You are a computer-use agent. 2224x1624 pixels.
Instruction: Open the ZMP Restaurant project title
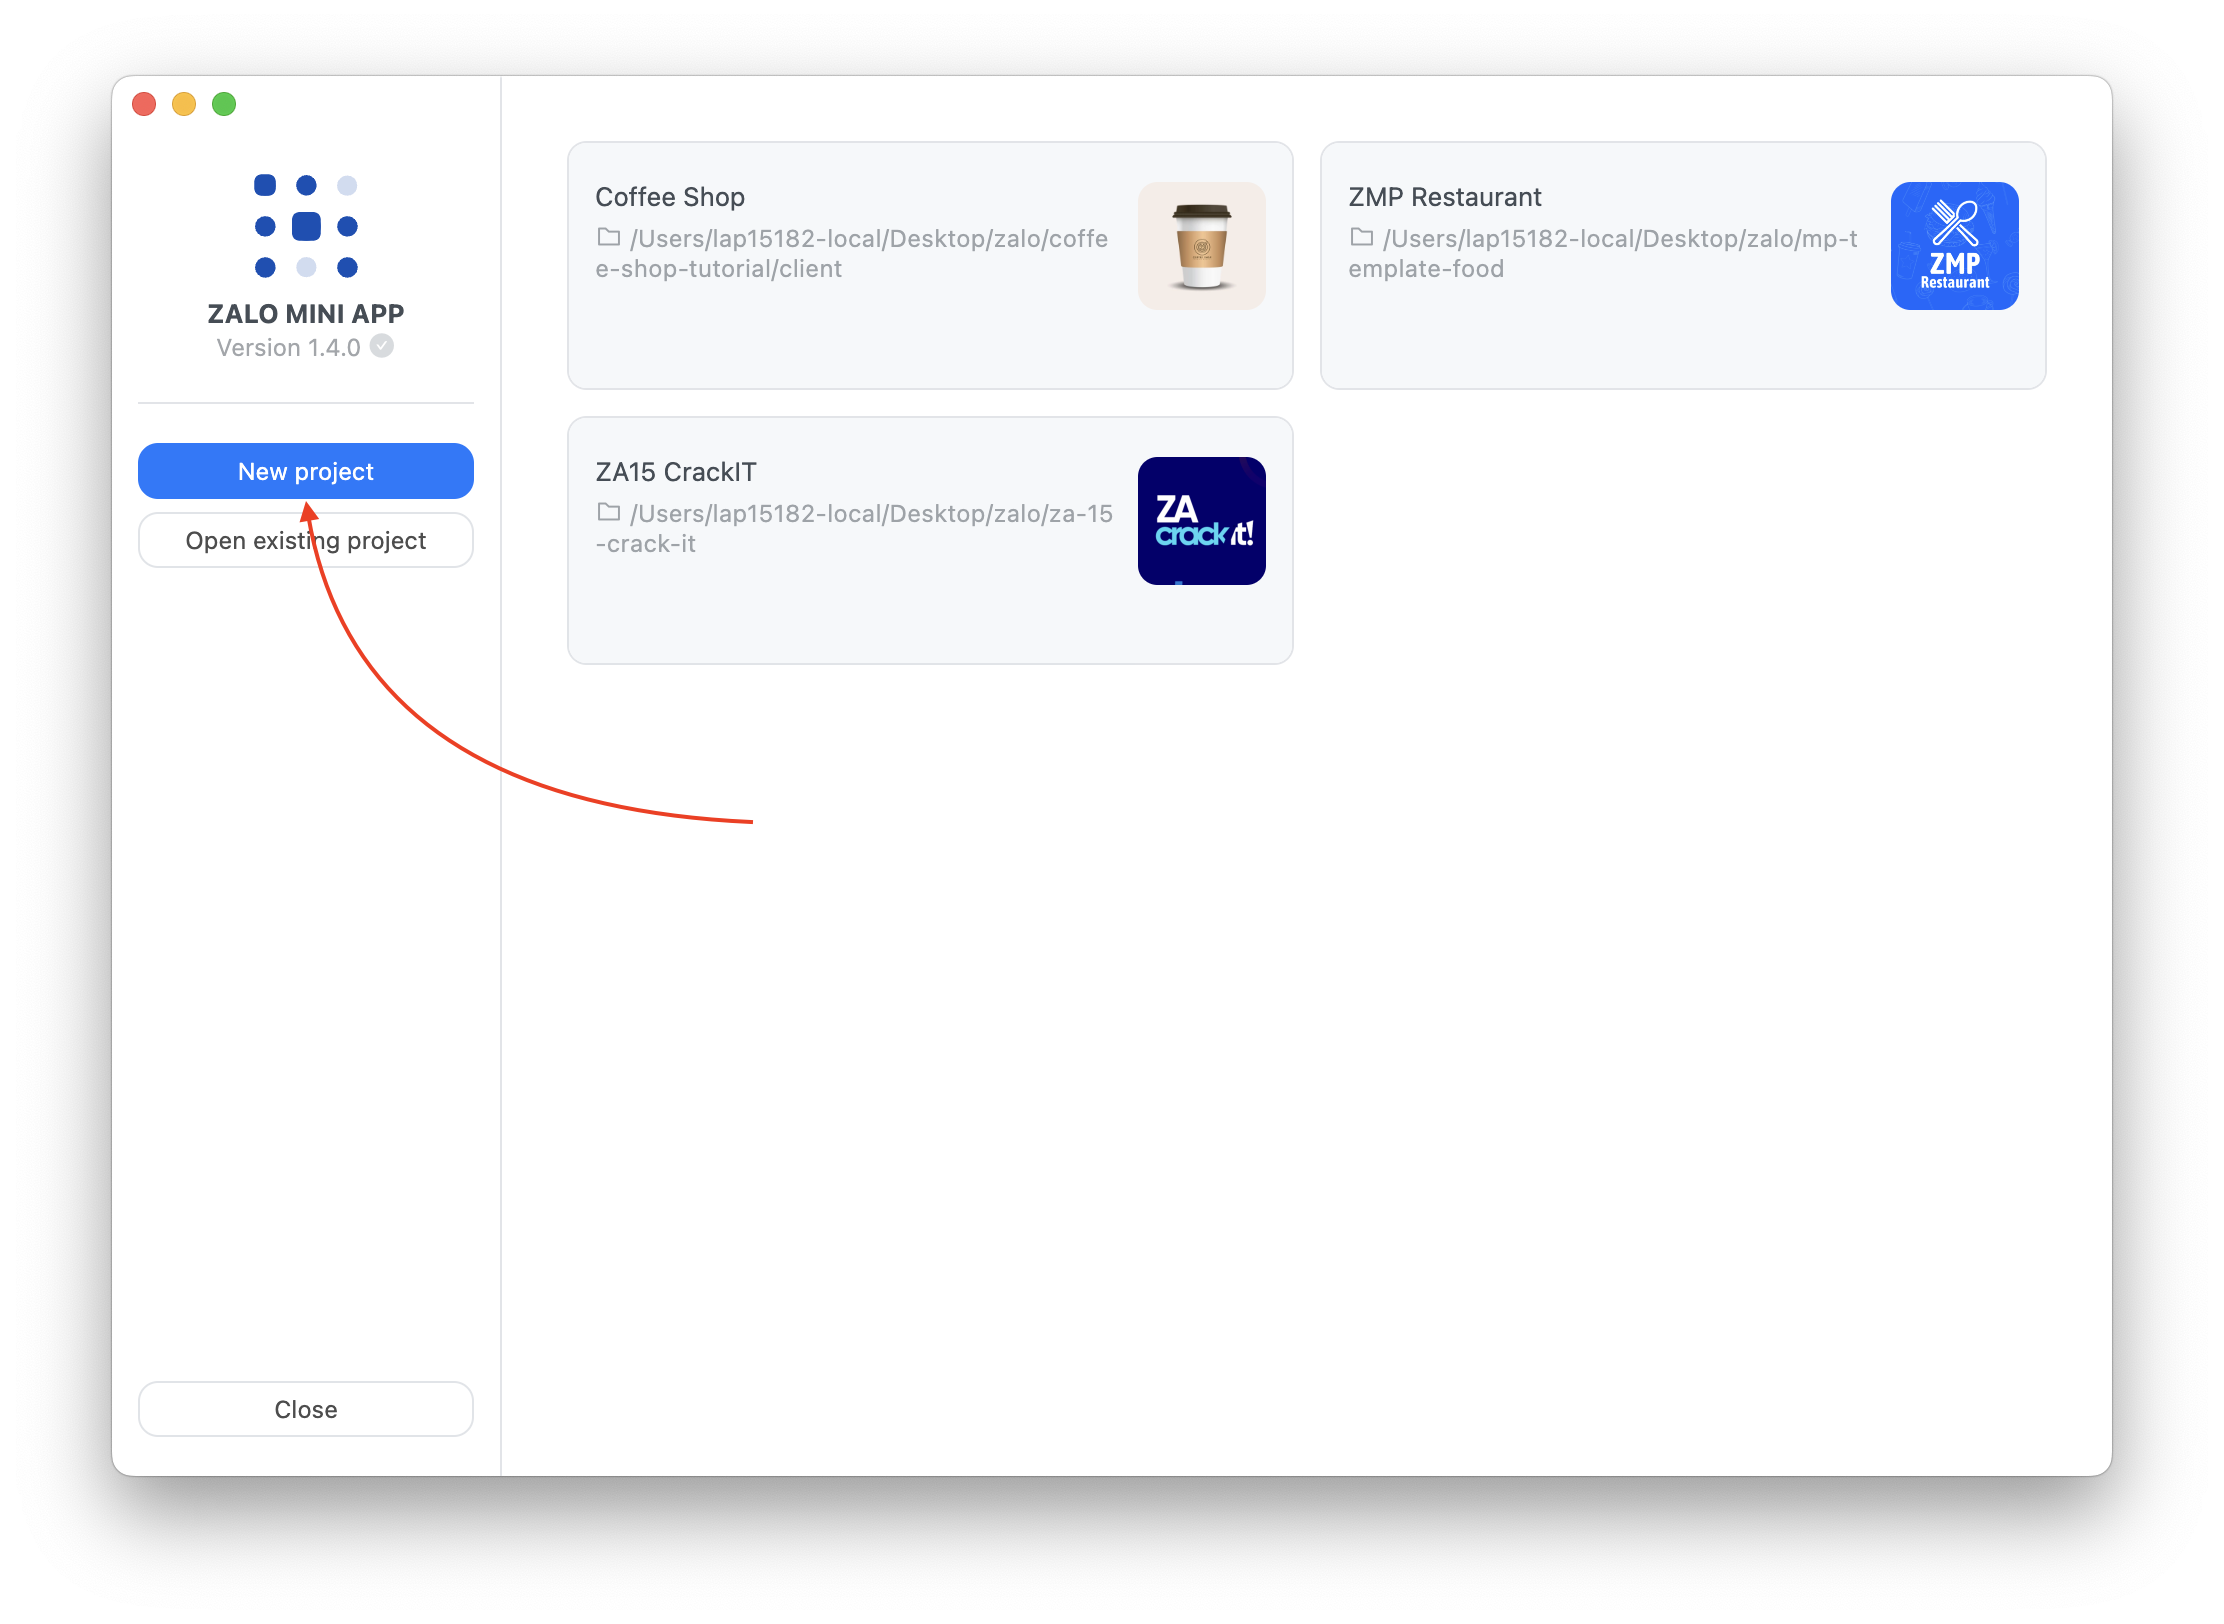point(1444,197)
